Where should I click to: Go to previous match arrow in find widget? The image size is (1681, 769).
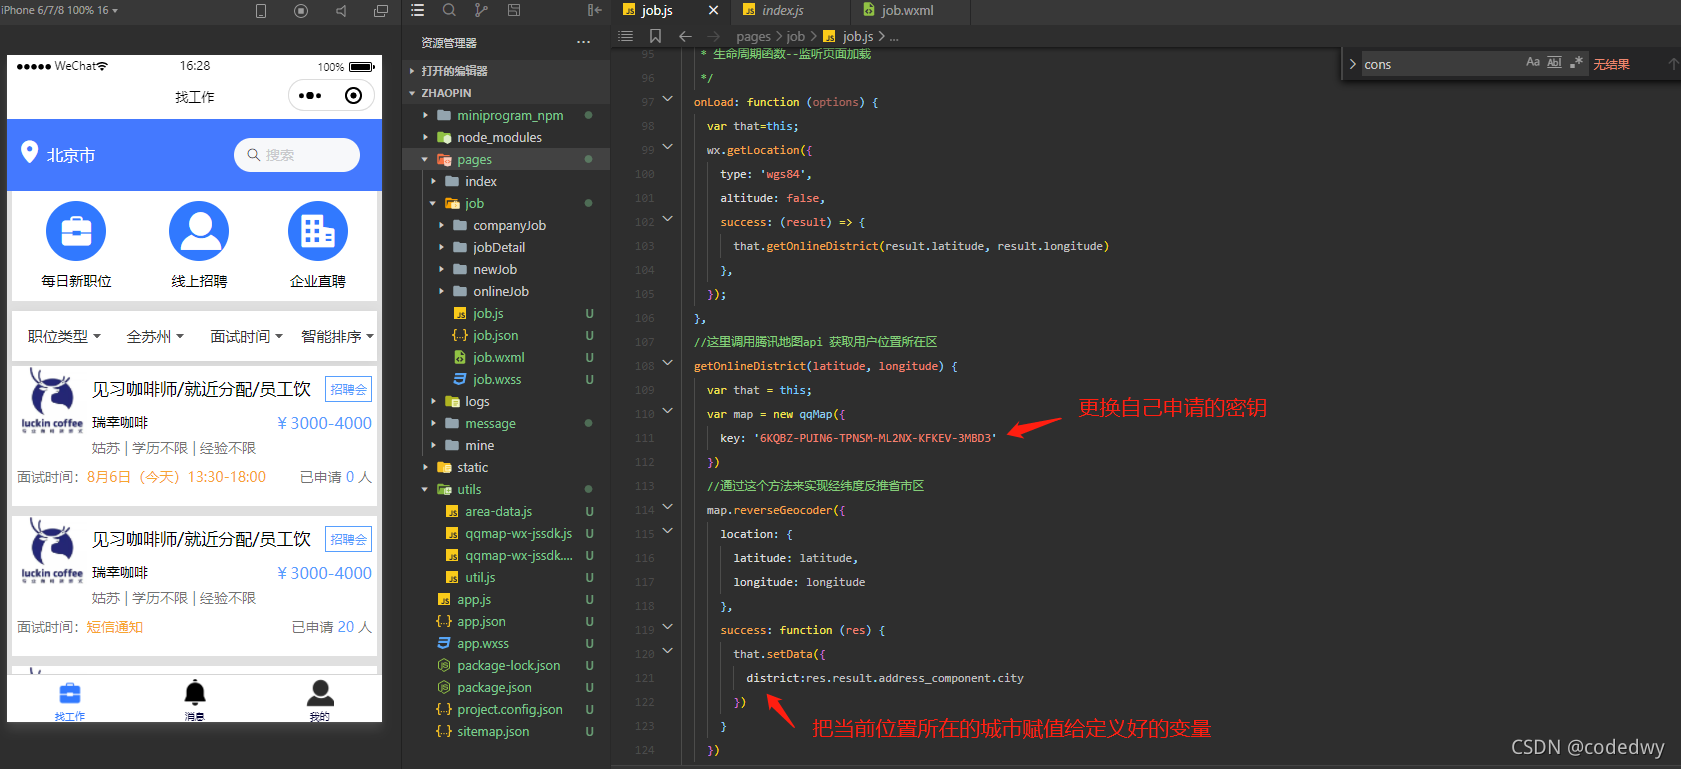pos(1673,63)
